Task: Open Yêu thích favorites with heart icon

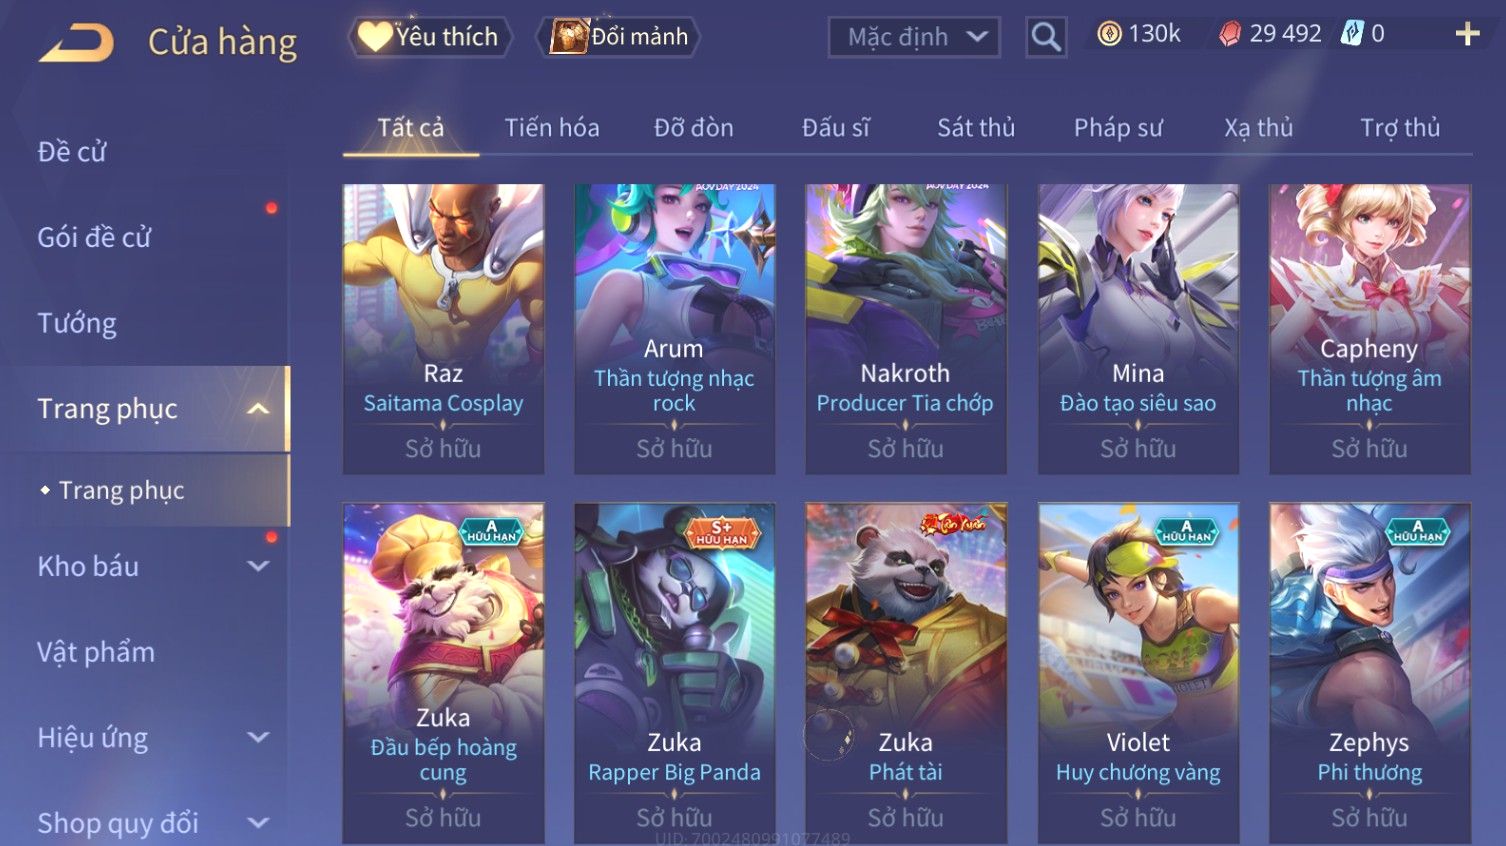Action: [430, 37]
